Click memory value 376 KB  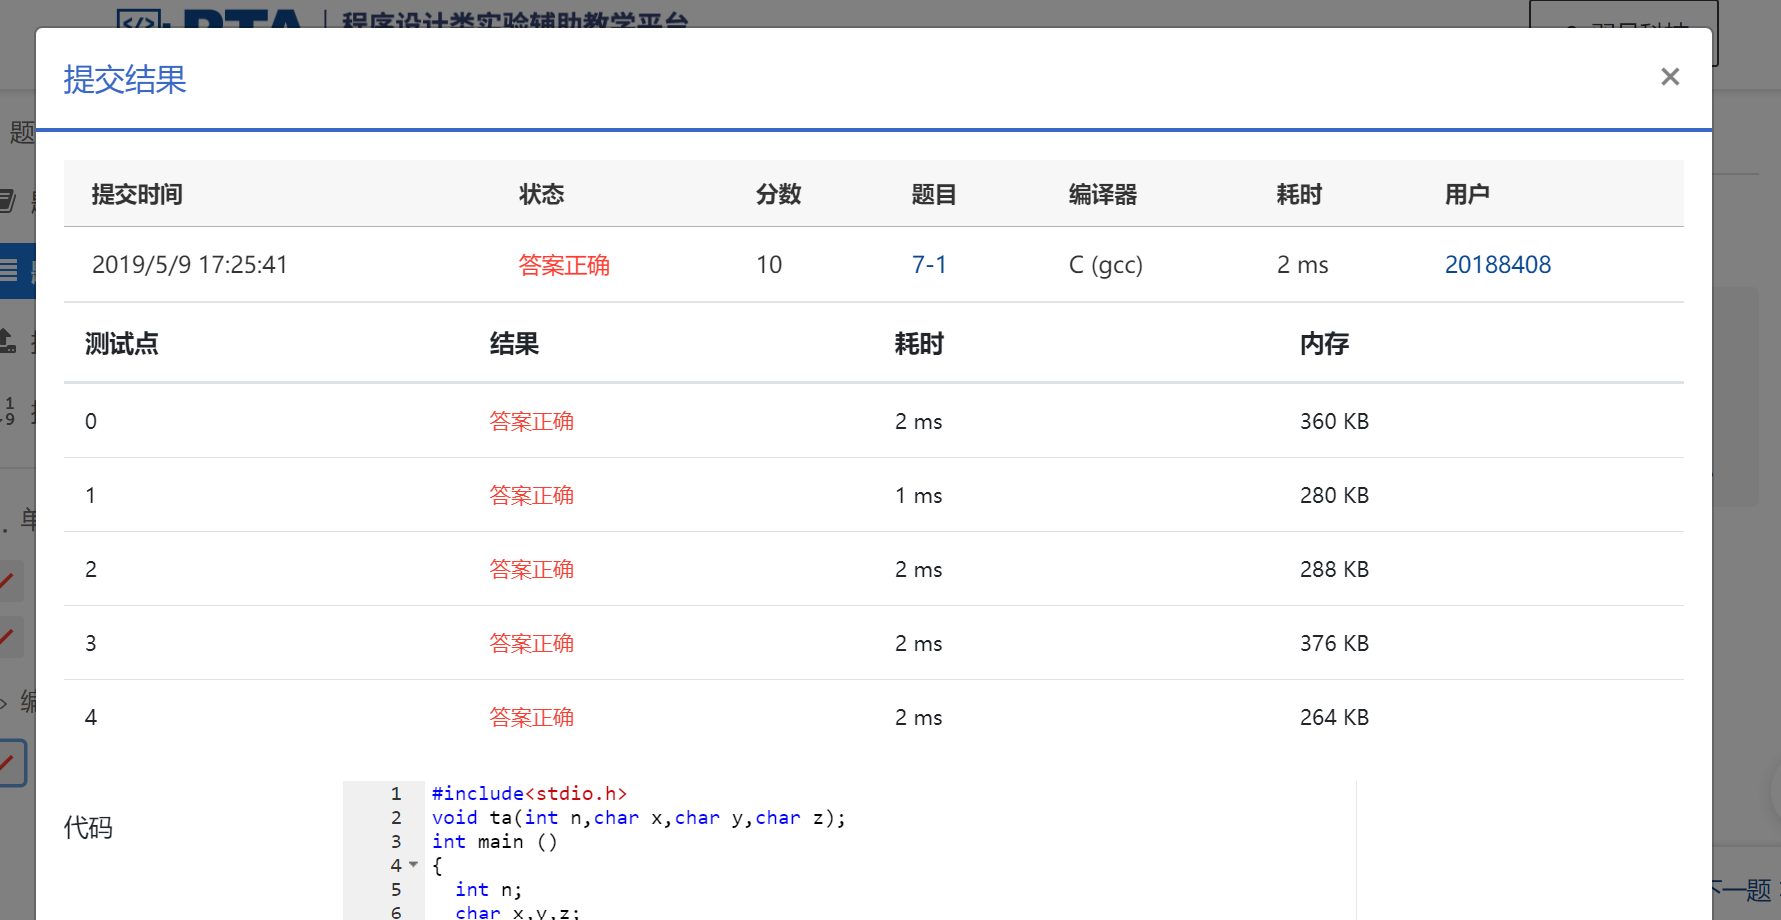click(1334, 643)
